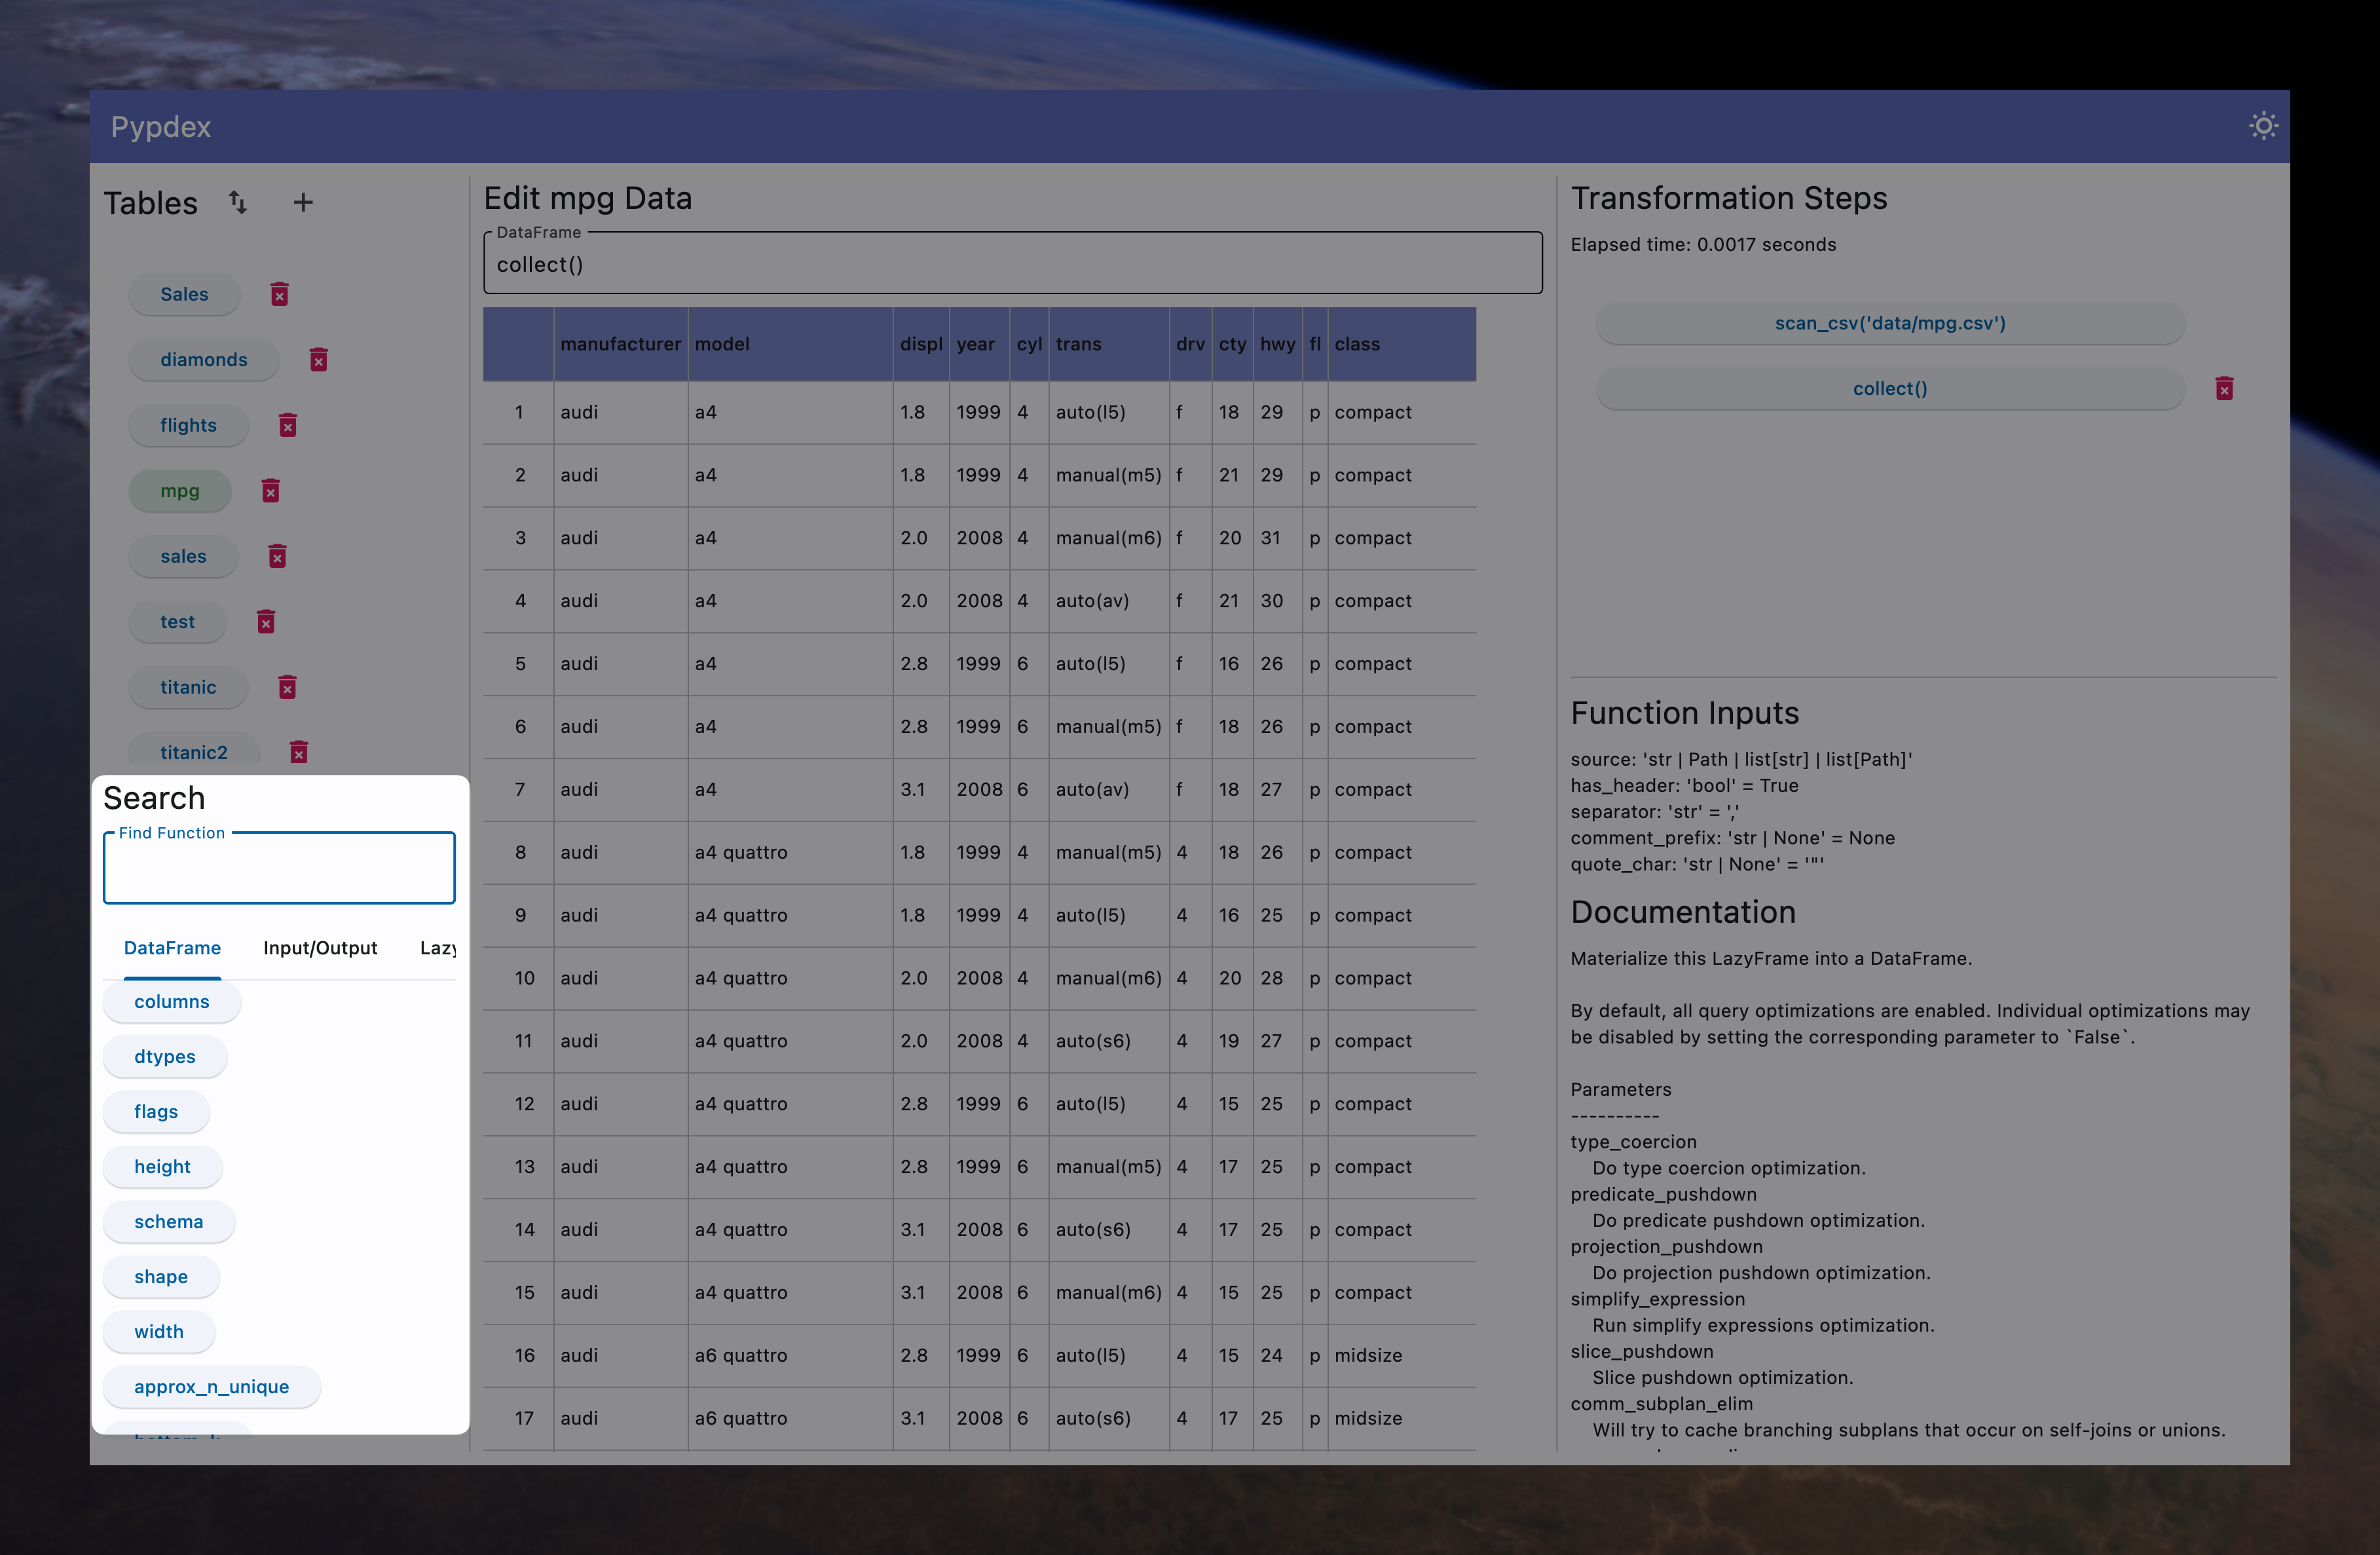Click the sort tables arrows icon
This screenshot has width=2380, height=1555.
(x=237, y=202)
